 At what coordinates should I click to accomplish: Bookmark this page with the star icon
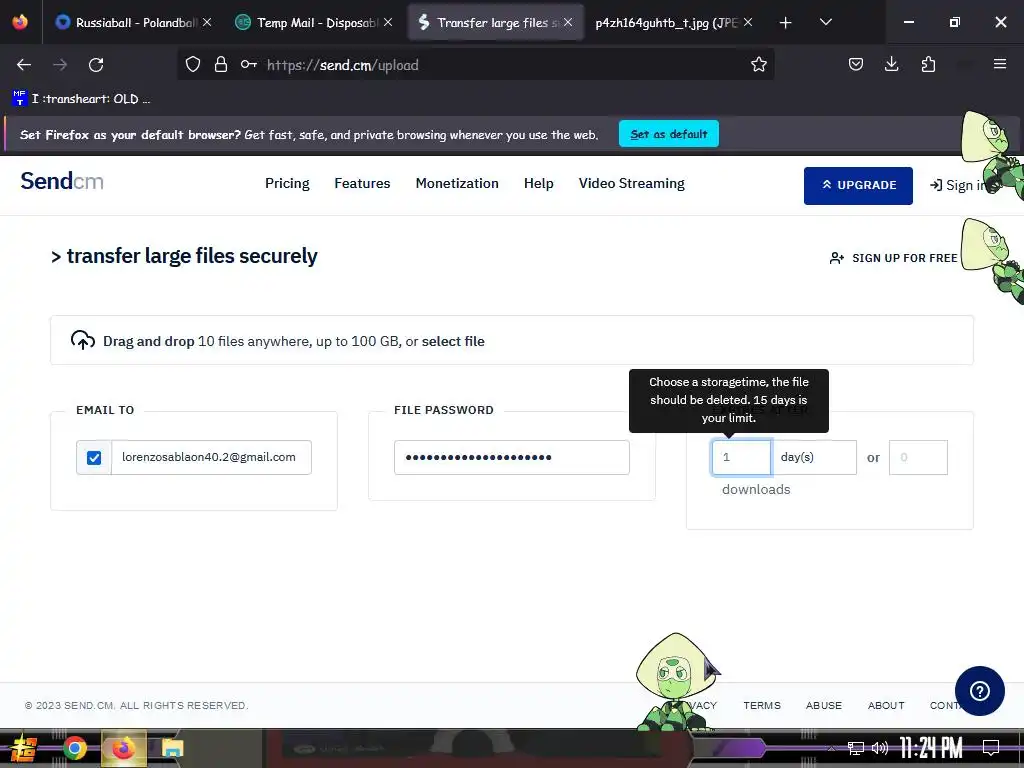tap(758, 65)
